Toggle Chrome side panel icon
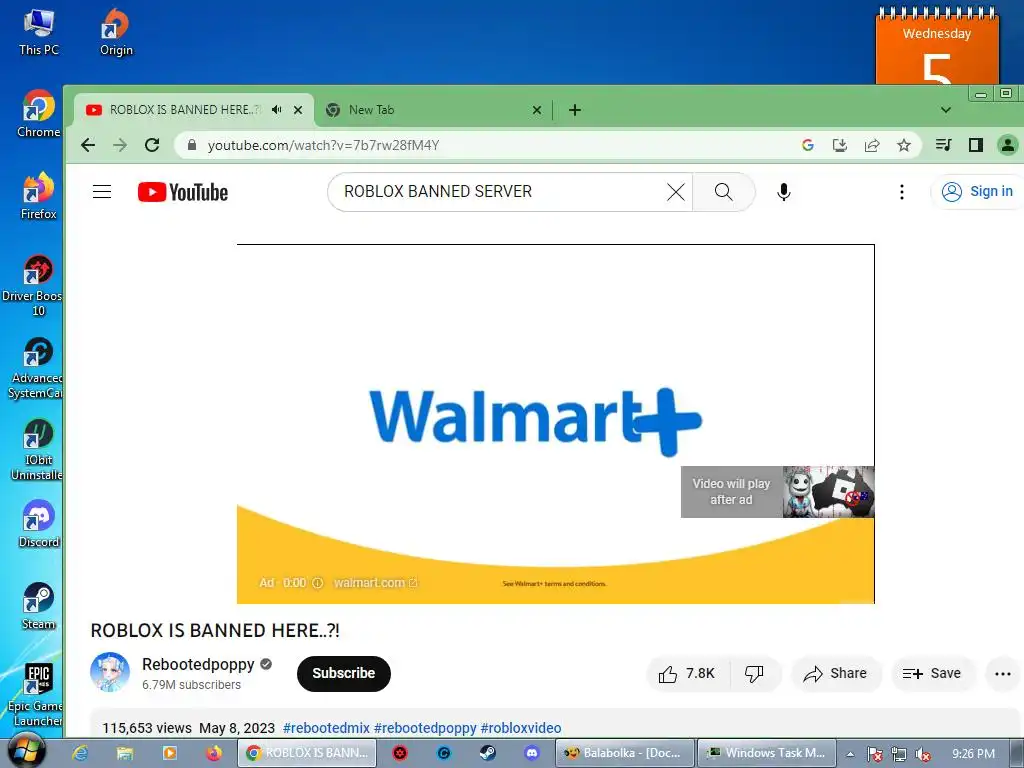 (976, 145)
